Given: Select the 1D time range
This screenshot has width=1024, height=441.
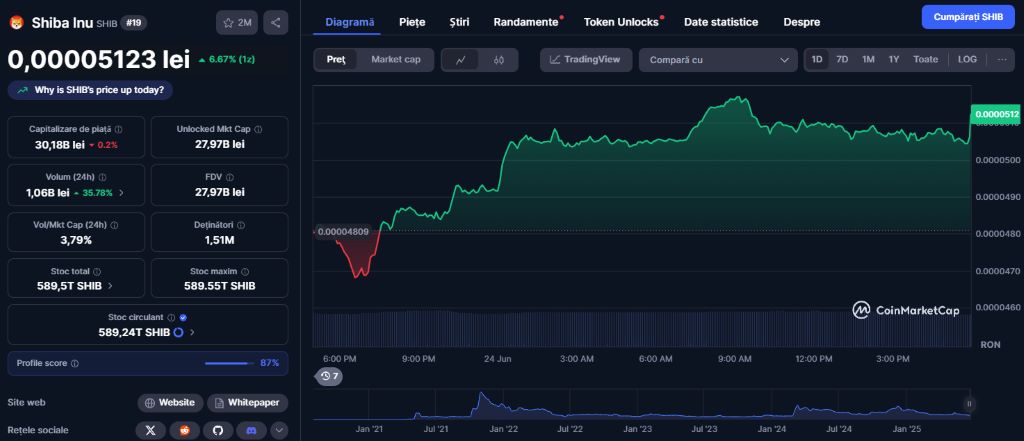Looking at the screenshot, I should click(816, 59).
